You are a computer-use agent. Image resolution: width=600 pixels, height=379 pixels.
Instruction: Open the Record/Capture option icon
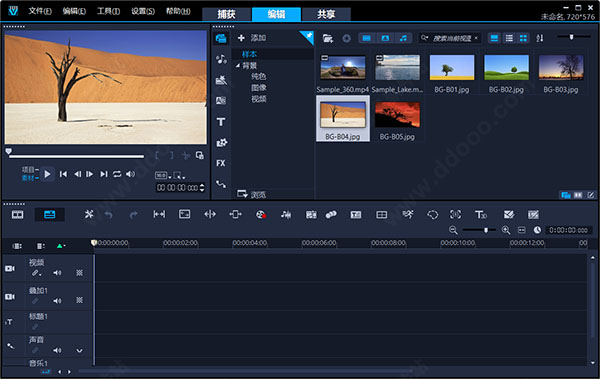point(261,215)
